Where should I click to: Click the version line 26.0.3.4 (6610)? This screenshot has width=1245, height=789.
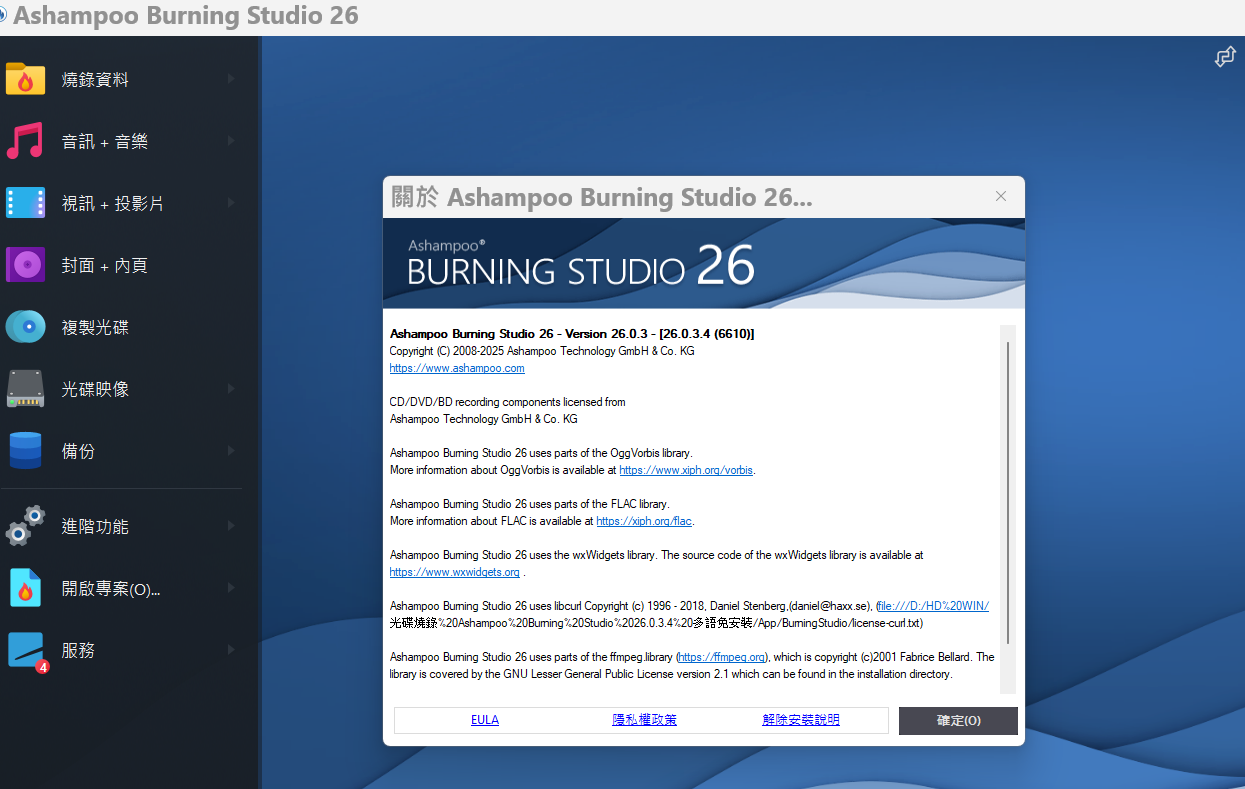[572, 334]
